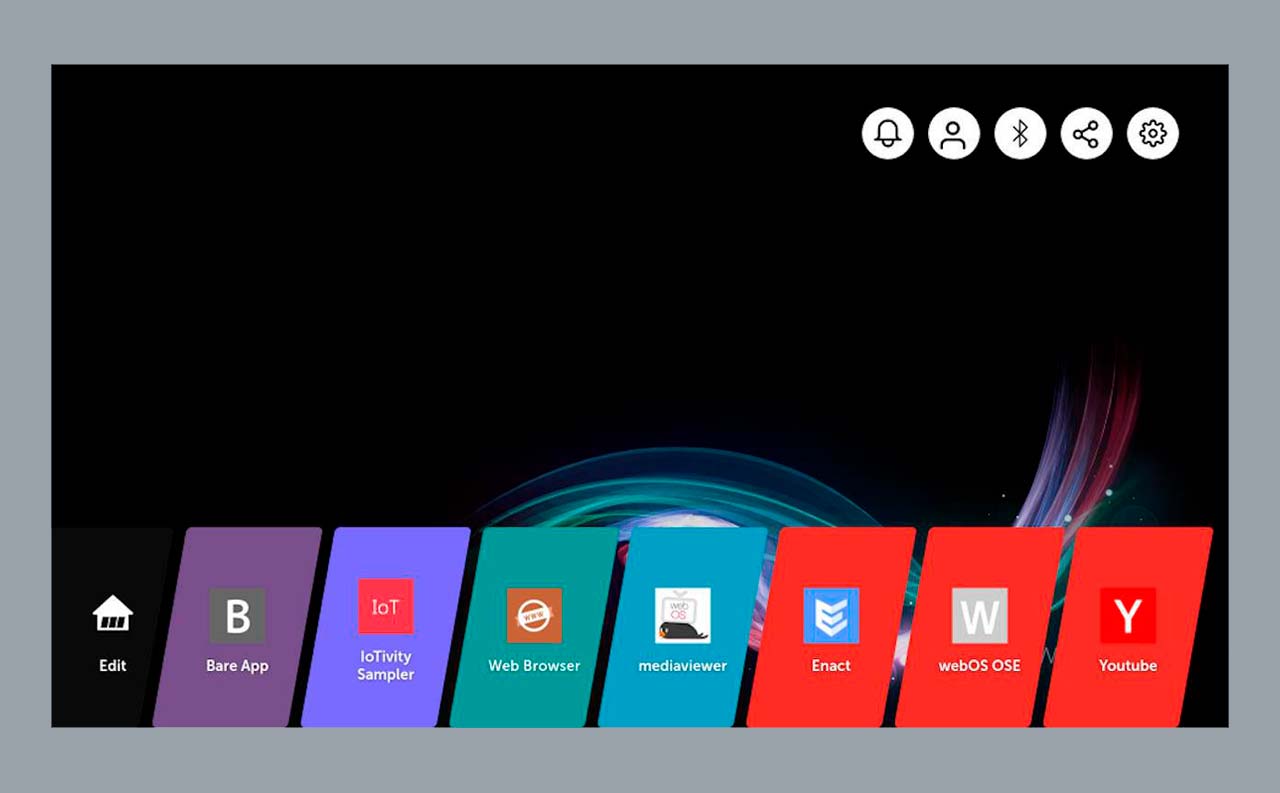Screen dimensions: 1280x793
Task: Select the "Edit" label text
Action: pyautogui.click(x=113, y=666)
